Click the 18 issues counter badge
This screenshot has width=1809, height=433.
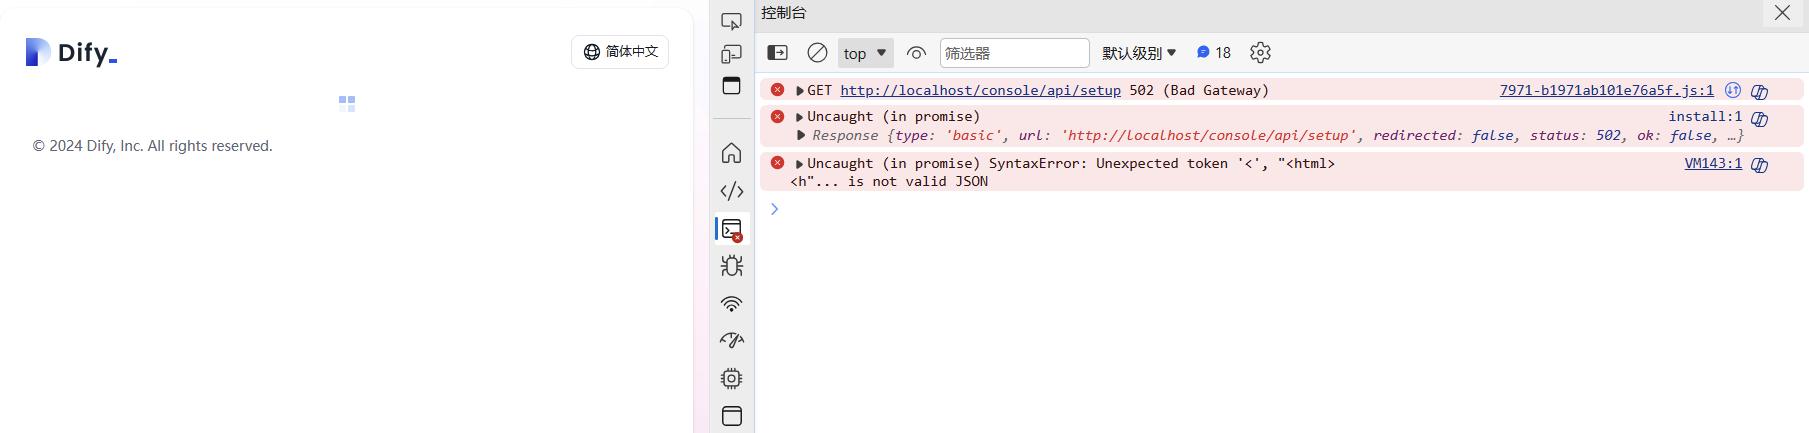tap(1214, 53)
